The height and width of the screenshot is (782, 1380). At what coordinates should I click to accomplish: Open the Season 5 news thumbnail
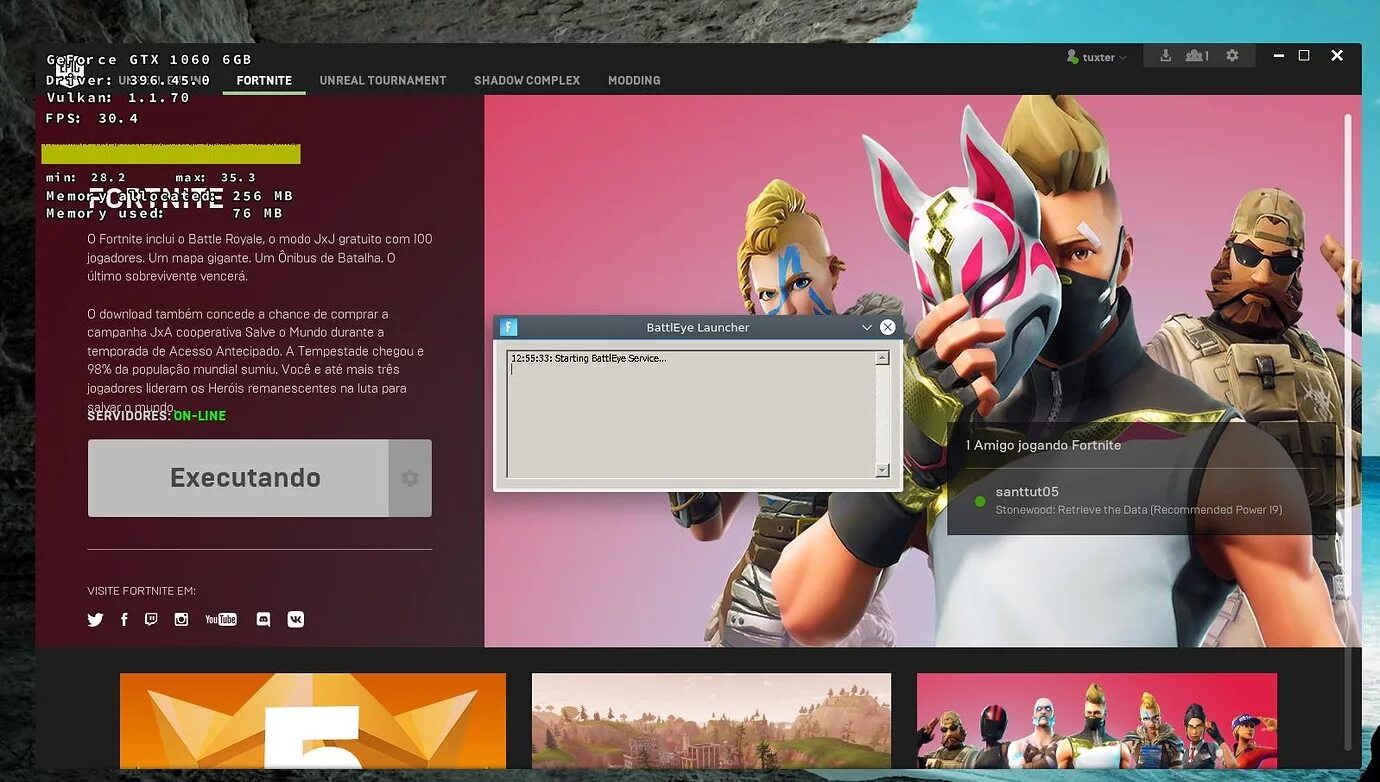[x=313, y=721]
